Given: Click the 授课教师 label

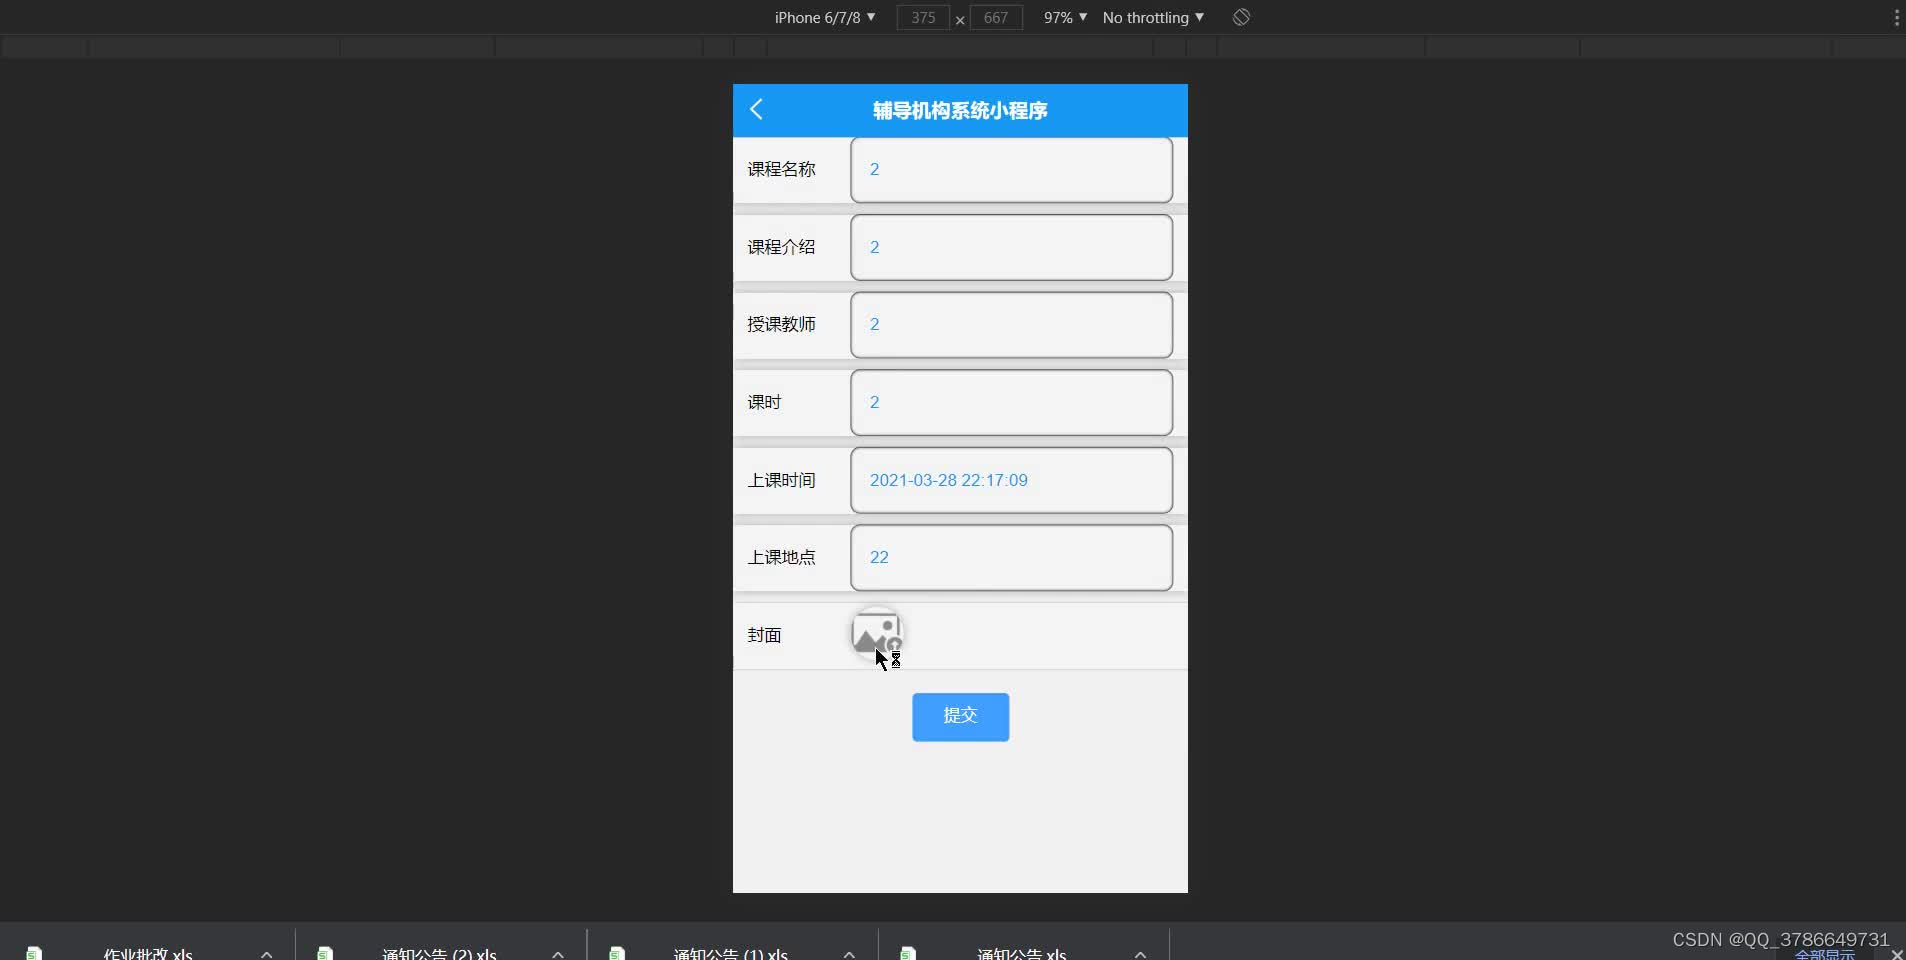Looking at the screenshot, I should tap(781, 324).
